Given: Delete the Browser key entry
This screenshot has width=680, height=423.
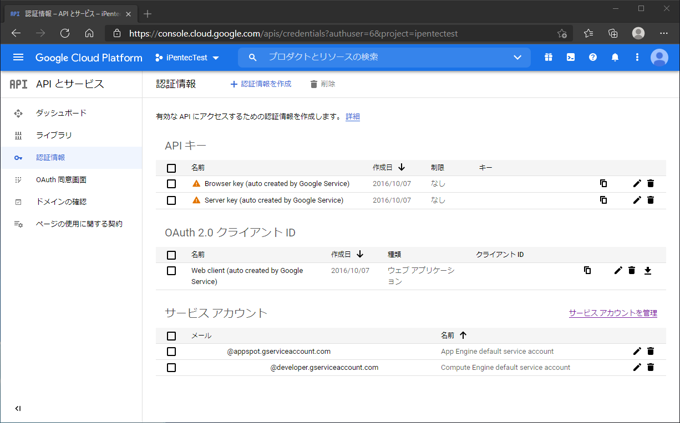Looking at the screenshot, I should (x=651, y=184).
